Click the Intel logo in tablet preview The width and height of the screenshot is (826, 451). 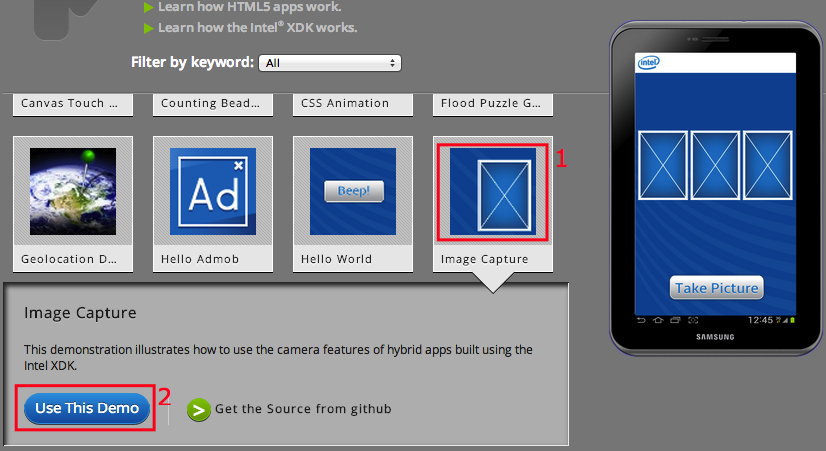pos(648,63)
